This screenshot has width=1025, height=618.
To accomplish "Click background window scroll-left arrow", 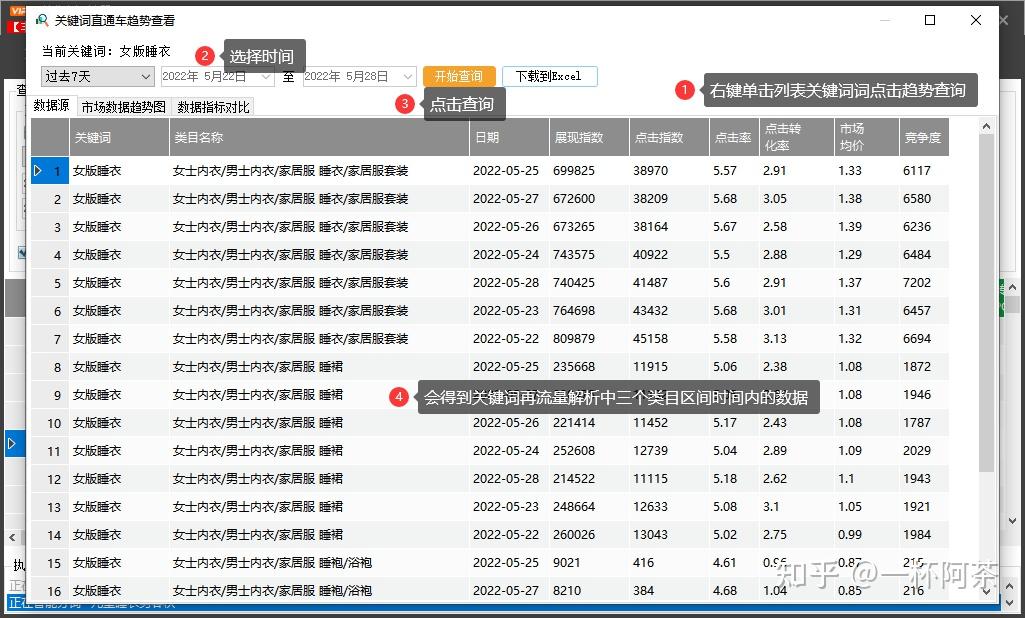I will [12, 538].
